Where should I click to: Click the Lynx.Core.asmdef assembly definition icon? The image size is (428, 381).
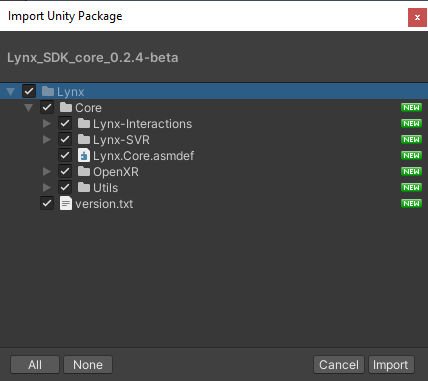[x=84, y=155]
